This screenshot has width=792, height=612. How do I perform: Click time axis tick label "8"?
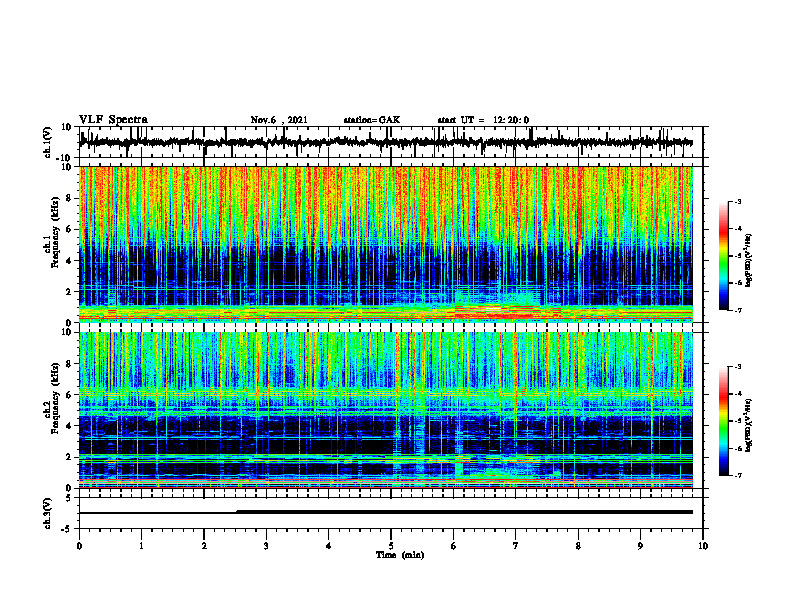(x=578, y=546)
